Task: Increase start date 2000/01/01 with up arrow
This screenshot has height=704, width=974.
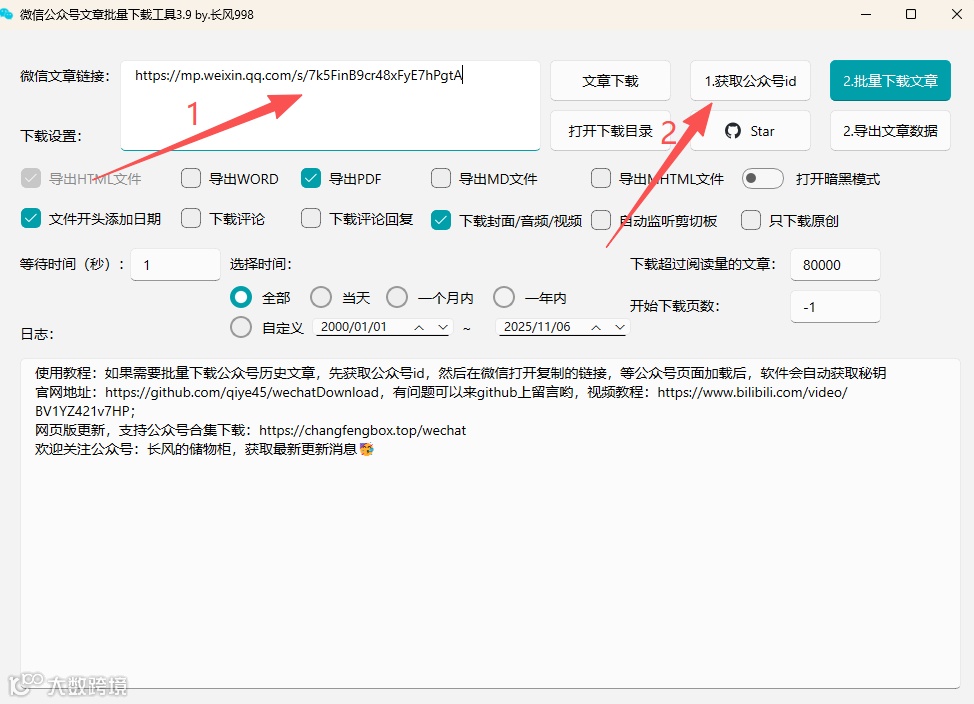Action: click(419, 327)
